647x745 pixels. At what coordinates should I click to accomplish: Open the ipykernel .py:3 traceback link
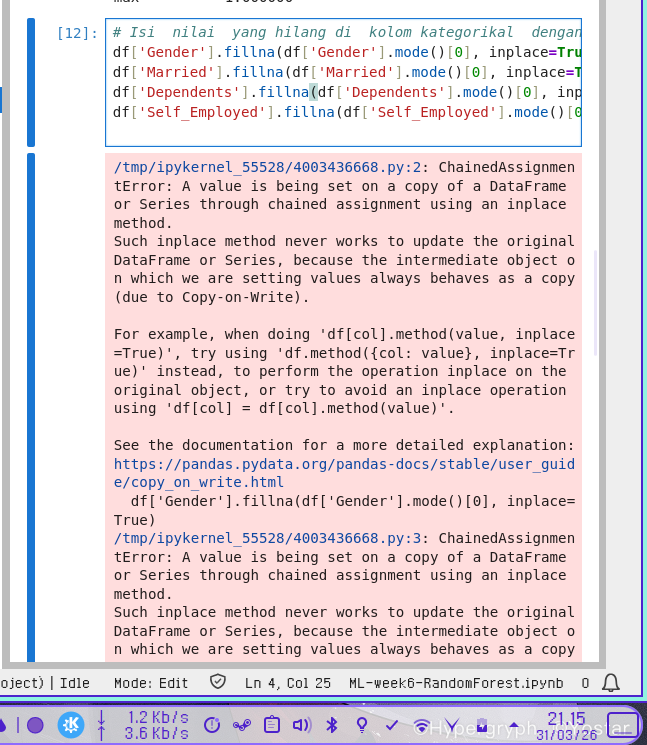click(x=267, y=538)
